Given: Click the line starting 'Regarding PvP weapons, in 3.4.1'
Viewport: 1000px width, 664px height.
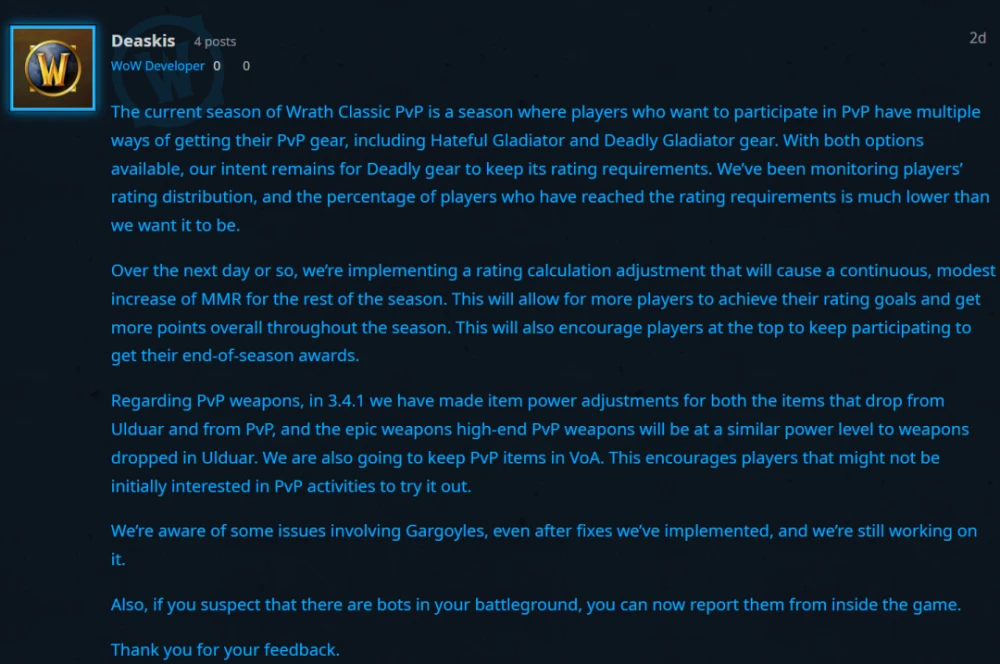Looking at the screenshot, I should click(x=527, y=401).
